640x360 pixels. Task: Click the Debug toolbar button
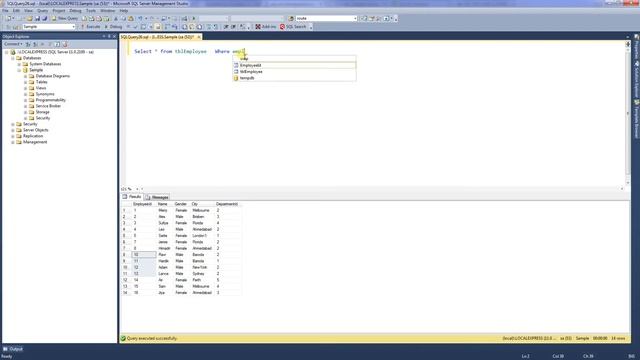coord(113,27)
